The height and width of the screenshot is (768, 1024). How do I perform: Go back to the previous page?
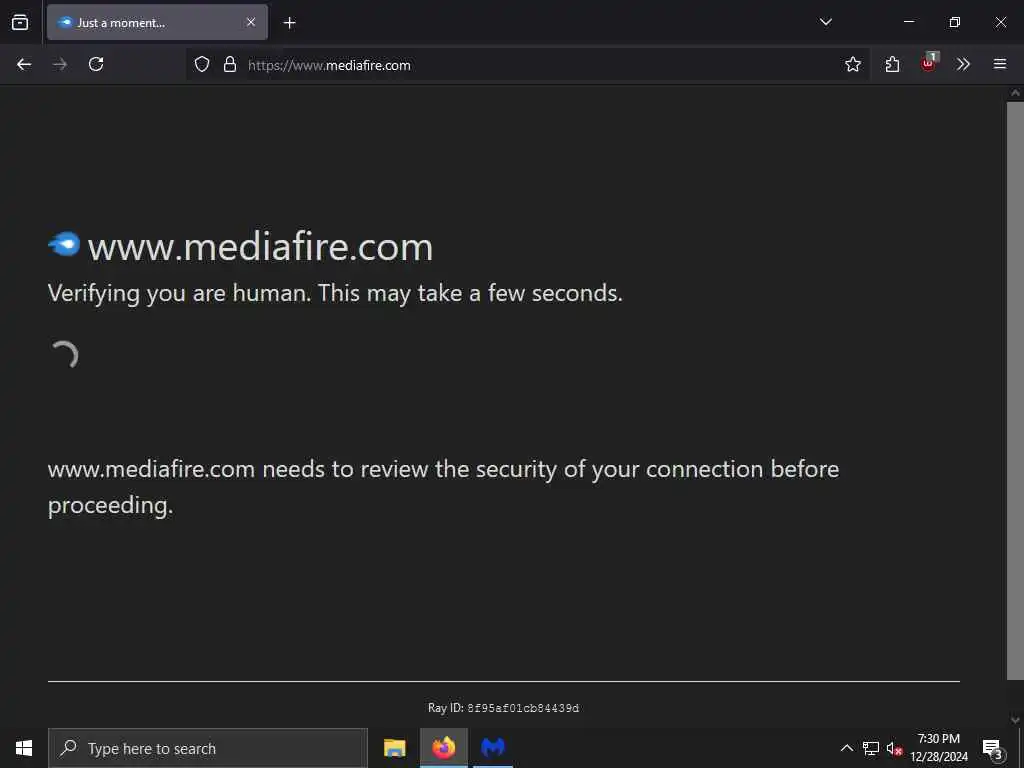point(24,64)
